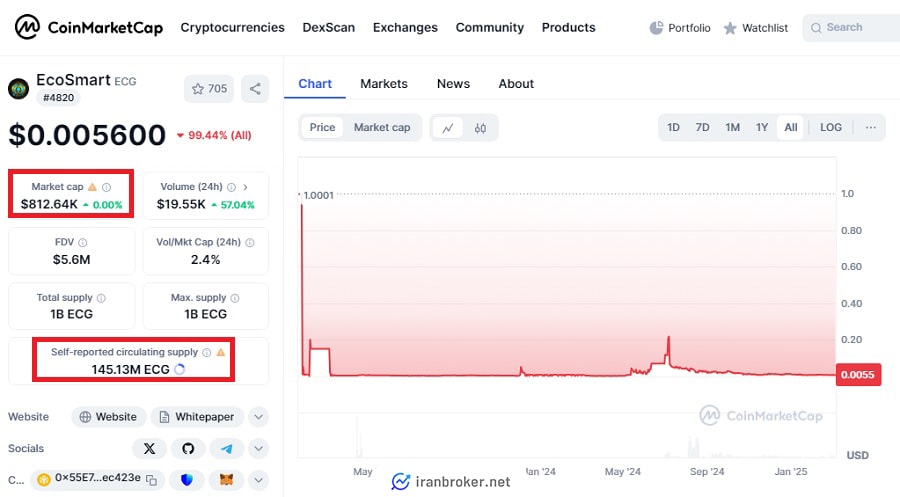900x497 pixels.
Task: Click the 0x55E7...ec423e contract address
Action: (98, 478)
